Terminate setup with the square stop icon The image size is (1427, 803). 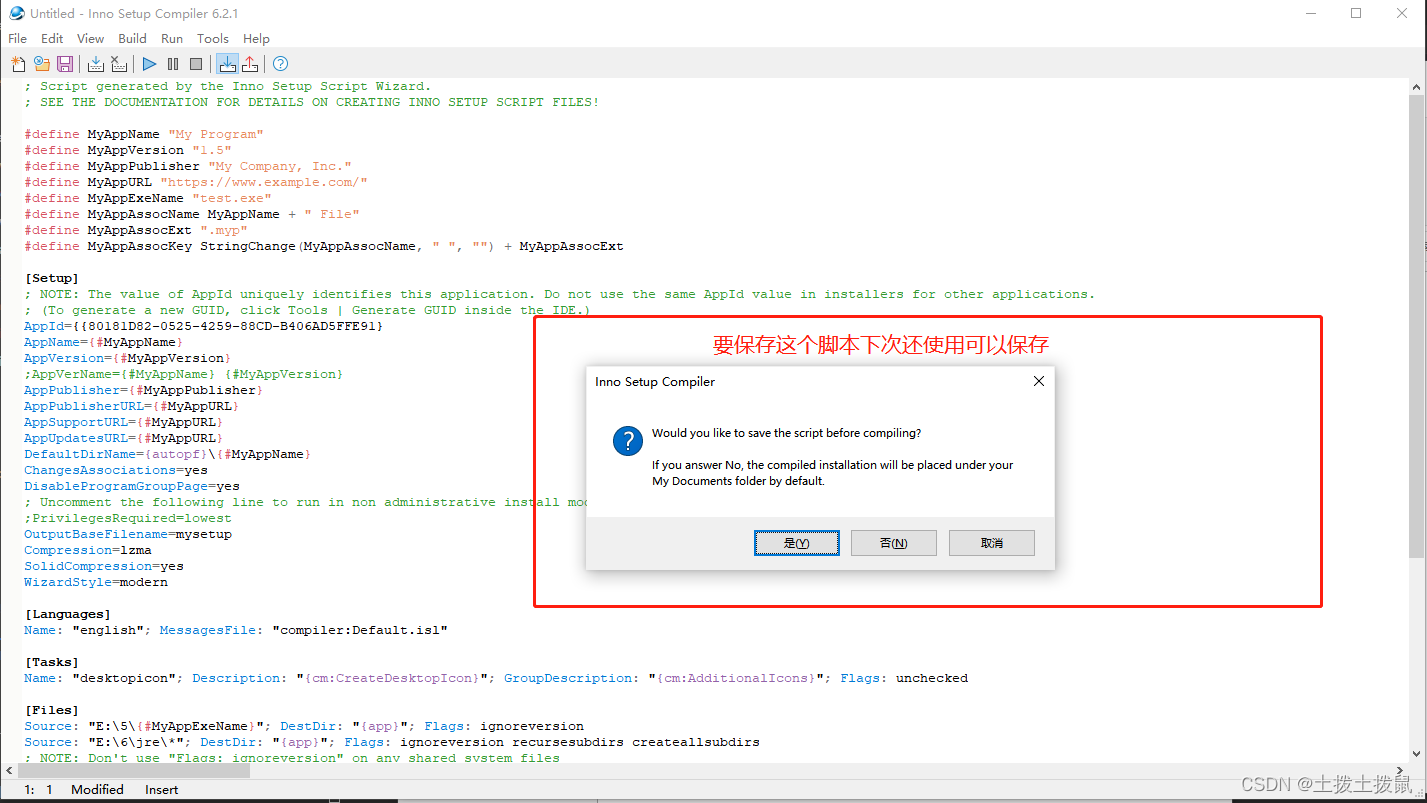[x=196, y=64]
